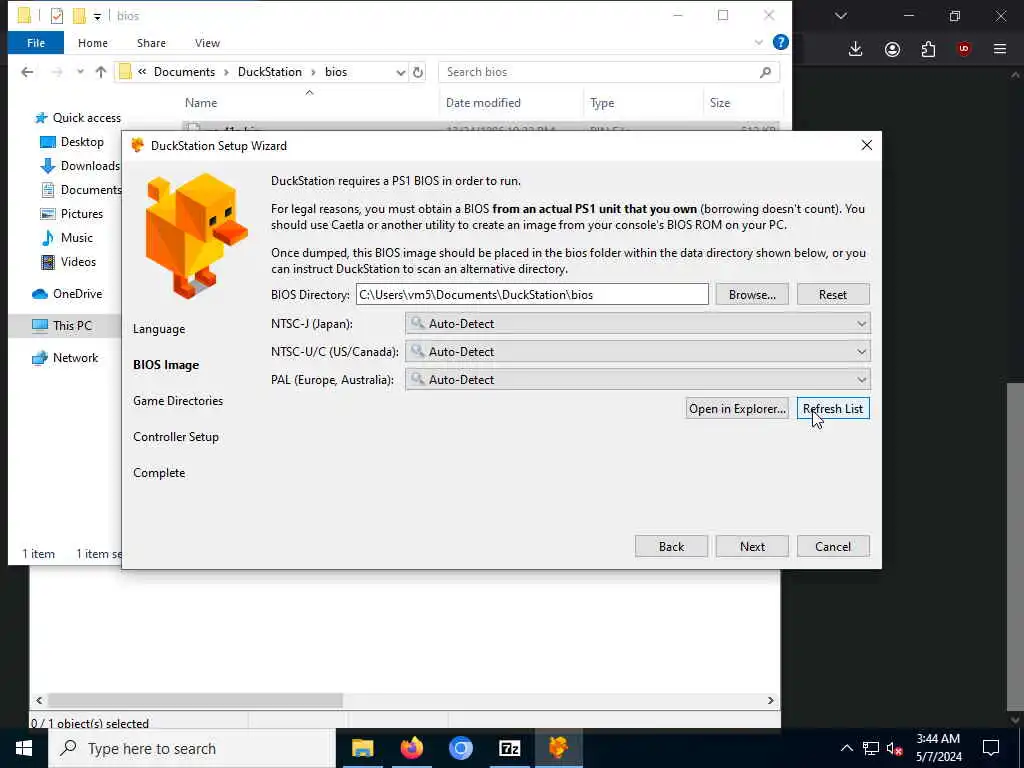Open the PAL (Europe, Australia) BIOS dropdown
Screen dimensions: 1024x768
pyautogui.click(x=637, y=380)
